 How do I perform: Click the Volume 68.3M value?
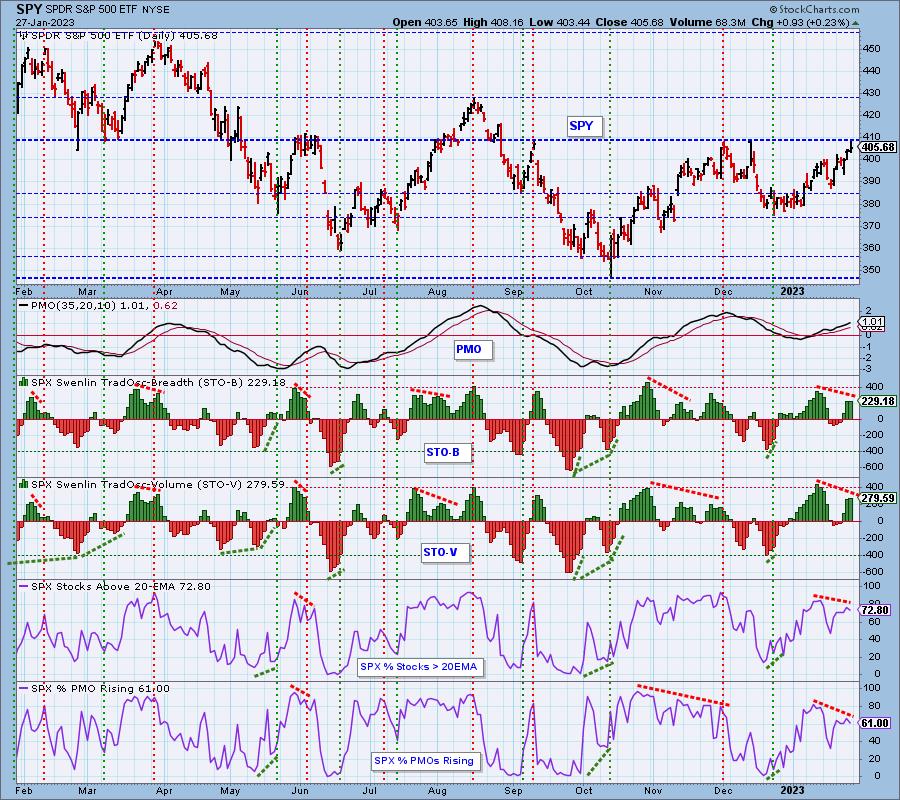(716, 22)
